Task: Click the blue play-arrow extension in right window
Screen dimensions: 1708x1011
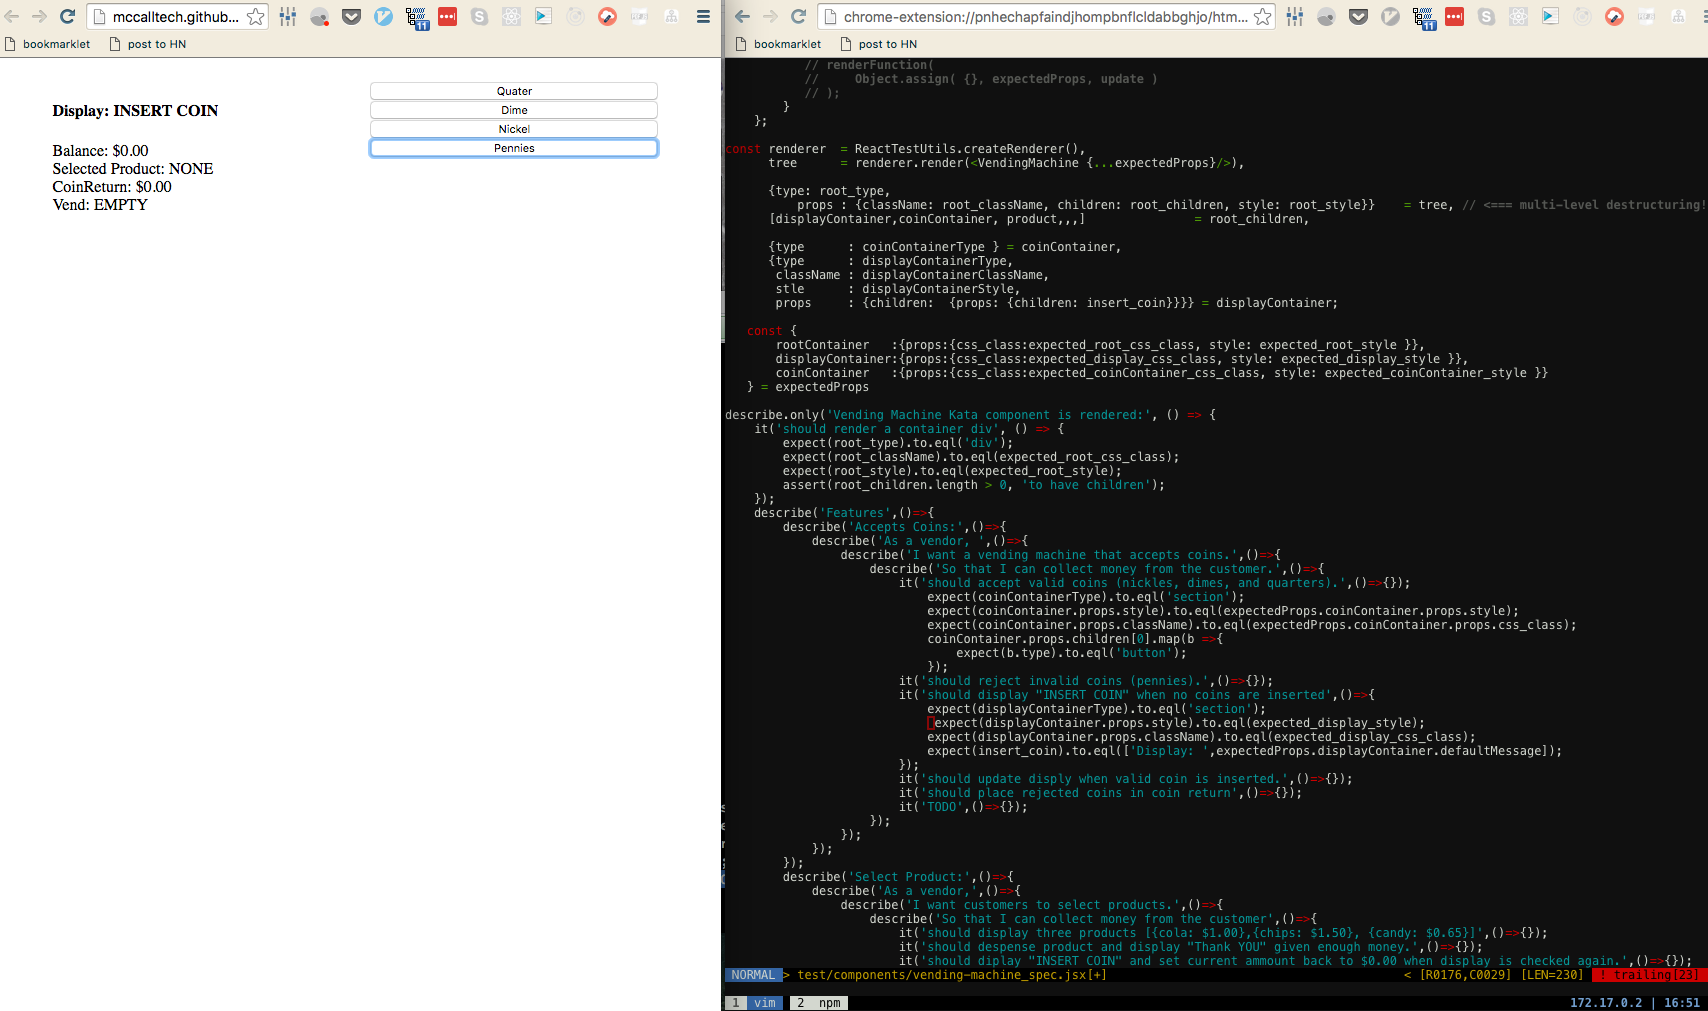Action: click(1550, 16)
